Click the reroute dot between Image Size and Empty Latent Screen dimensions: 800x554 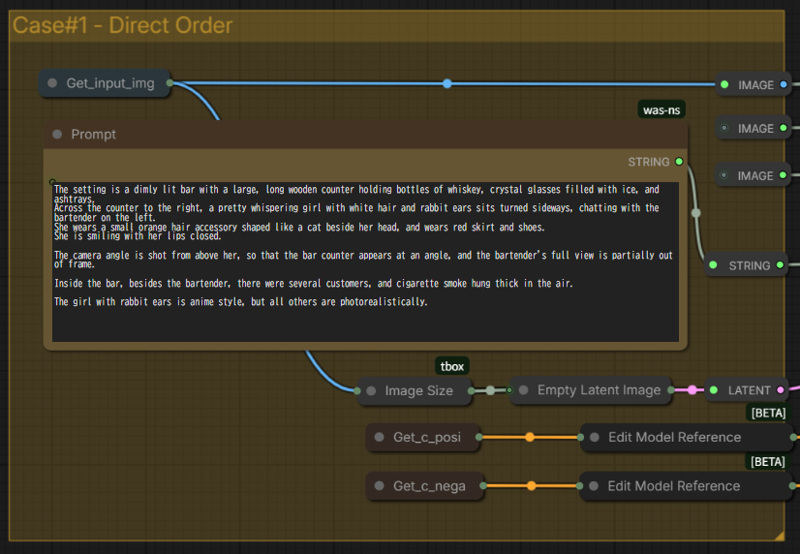pyautogui.click(x=490, y=391)
